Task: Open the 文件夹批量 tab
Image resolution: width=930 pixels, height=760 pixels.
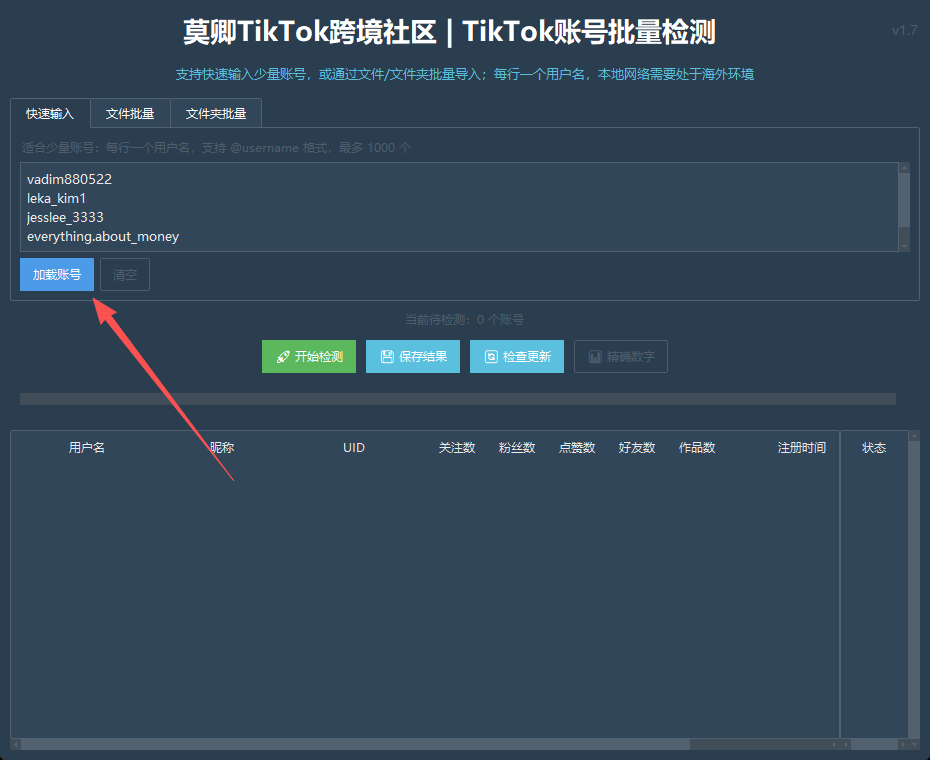Action: pos(216,113)
